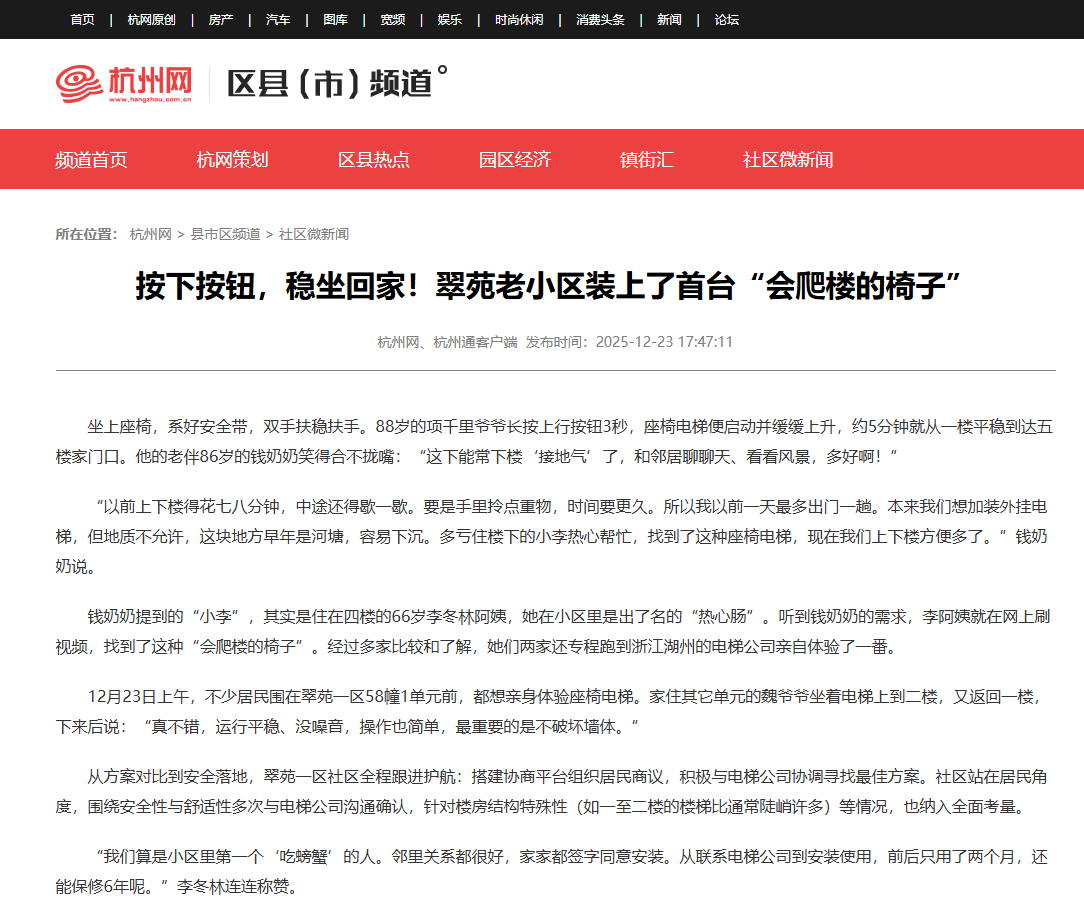Open 杭网原创 in top navigation
Image resolution: width=1084 pixels, height=914 pixels.
(x=151, y=20)
